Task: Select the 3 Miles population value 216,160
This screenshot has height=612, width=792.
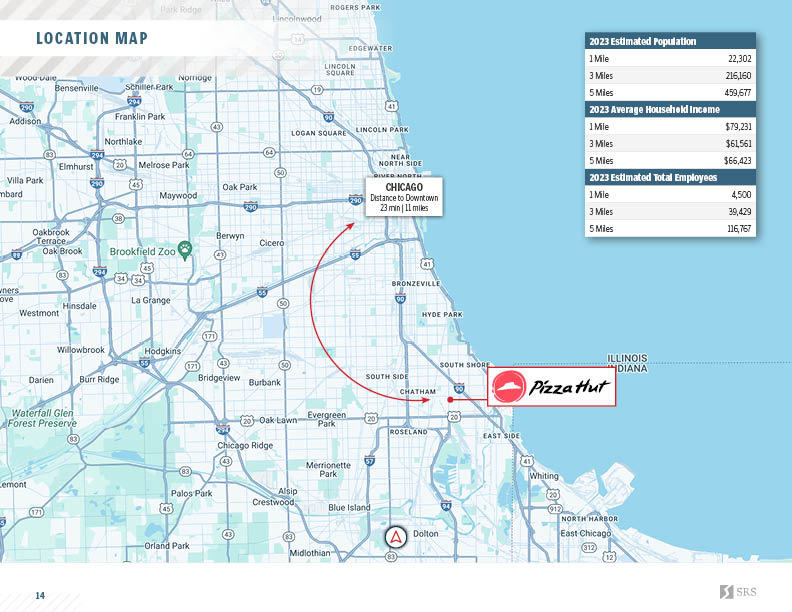Action: [x=738, y=76]
